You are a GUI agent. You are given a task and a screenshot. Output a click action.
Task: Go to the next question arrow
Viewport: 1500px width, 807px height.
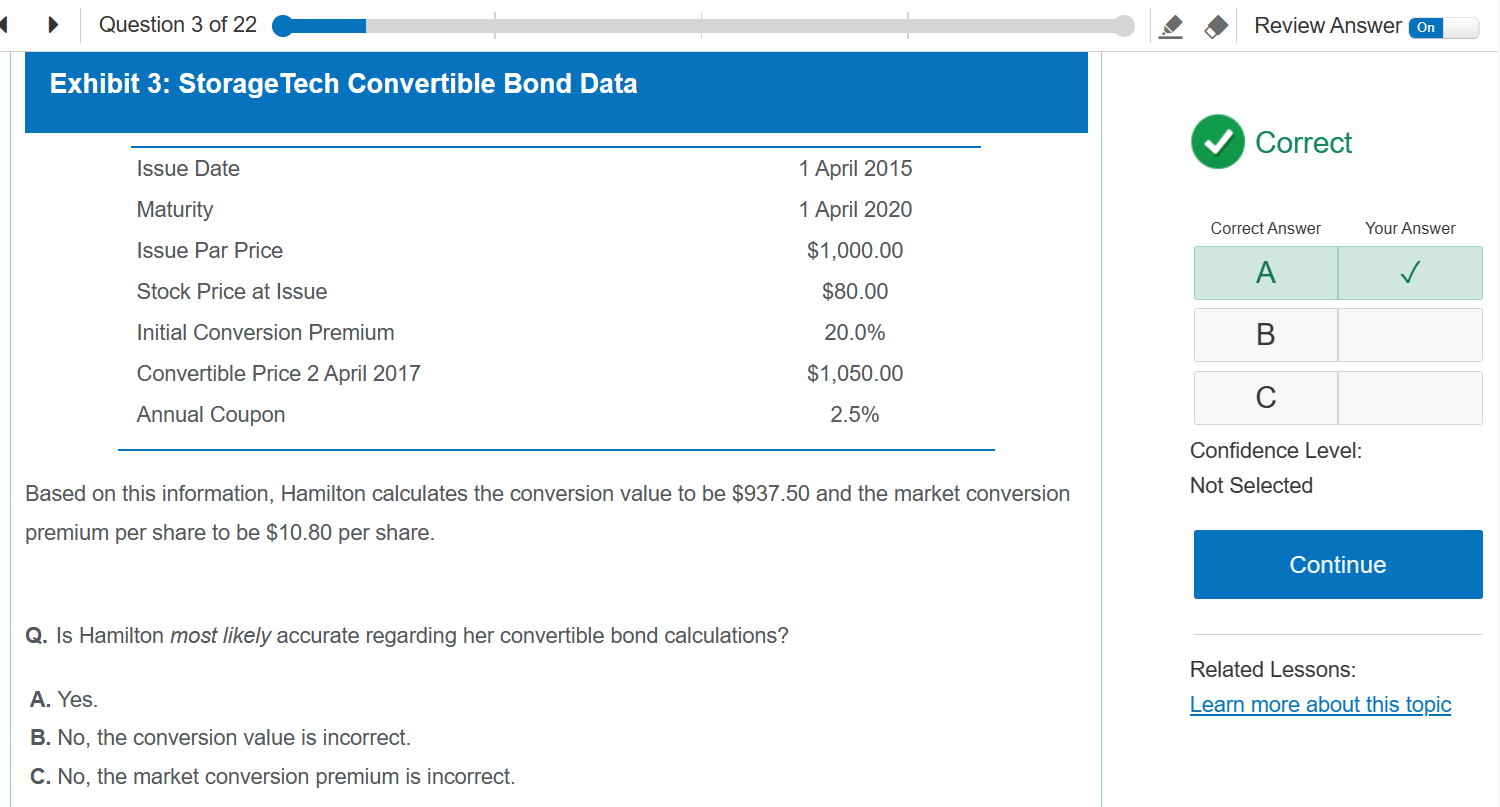pos(53,25)
